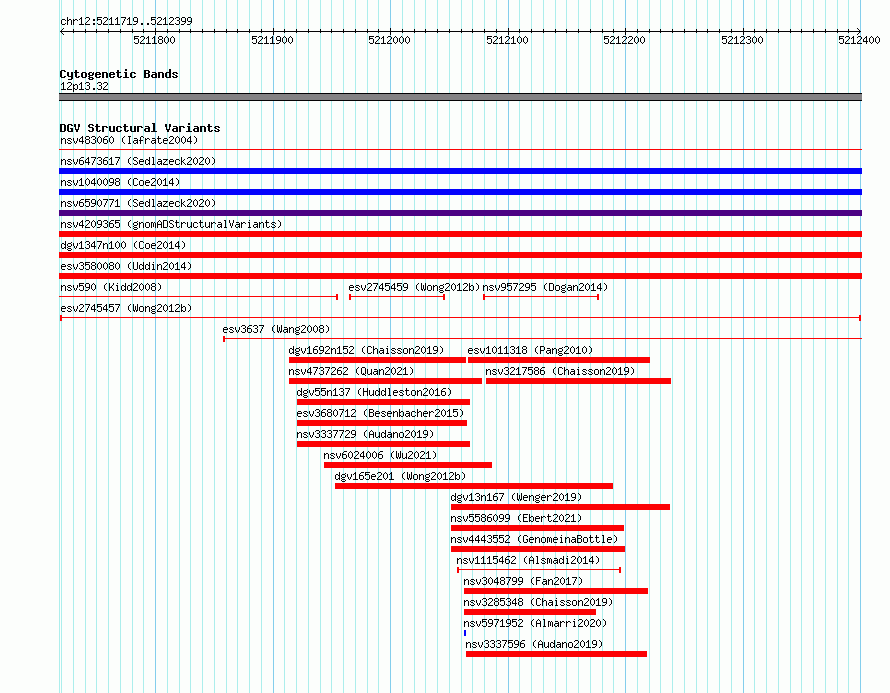The image size is (890, 693).
Task: Click the 5212000 ruler coordinate
Action: click(389, 40)
